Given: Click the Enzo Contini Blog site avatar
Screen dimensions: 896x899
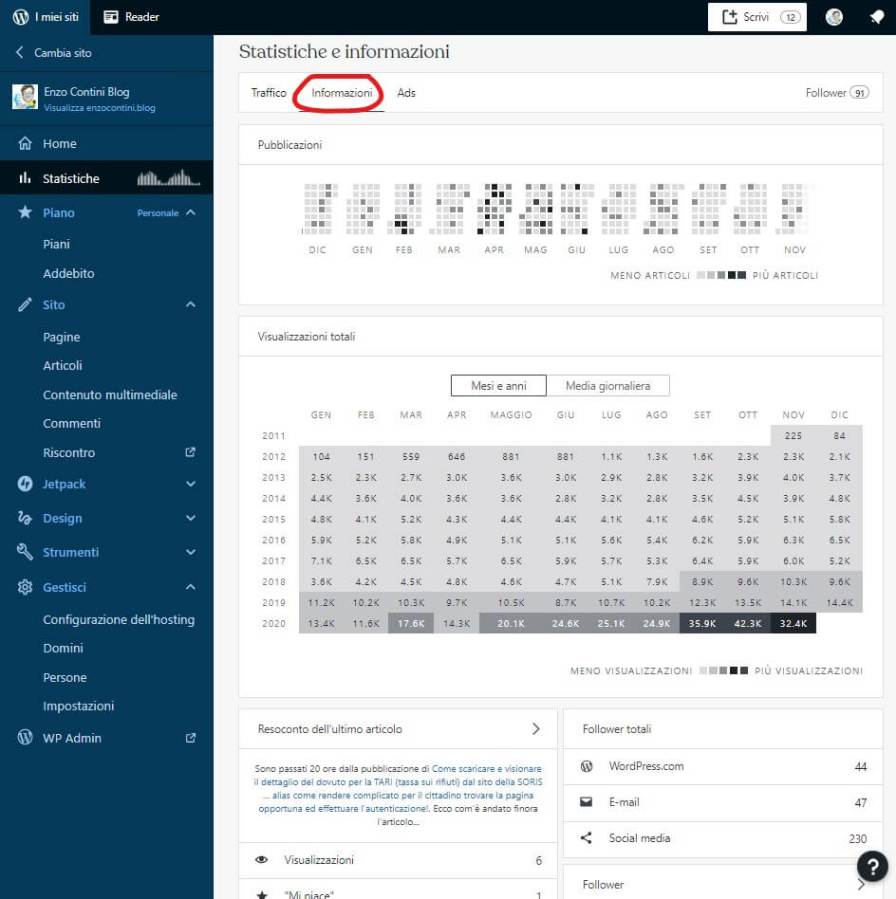Looking at the screenshot, I should click(25, 97).
